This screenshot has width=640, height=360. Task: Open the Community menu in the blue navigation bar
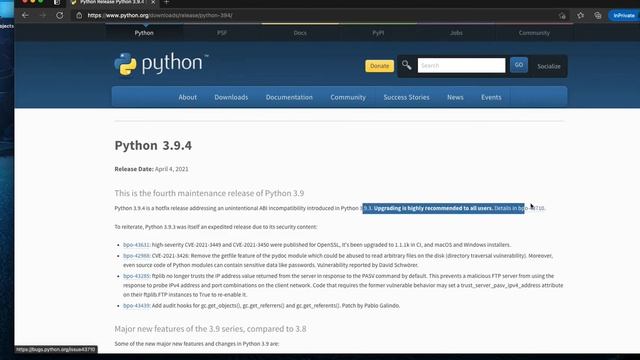click(348, 97)
